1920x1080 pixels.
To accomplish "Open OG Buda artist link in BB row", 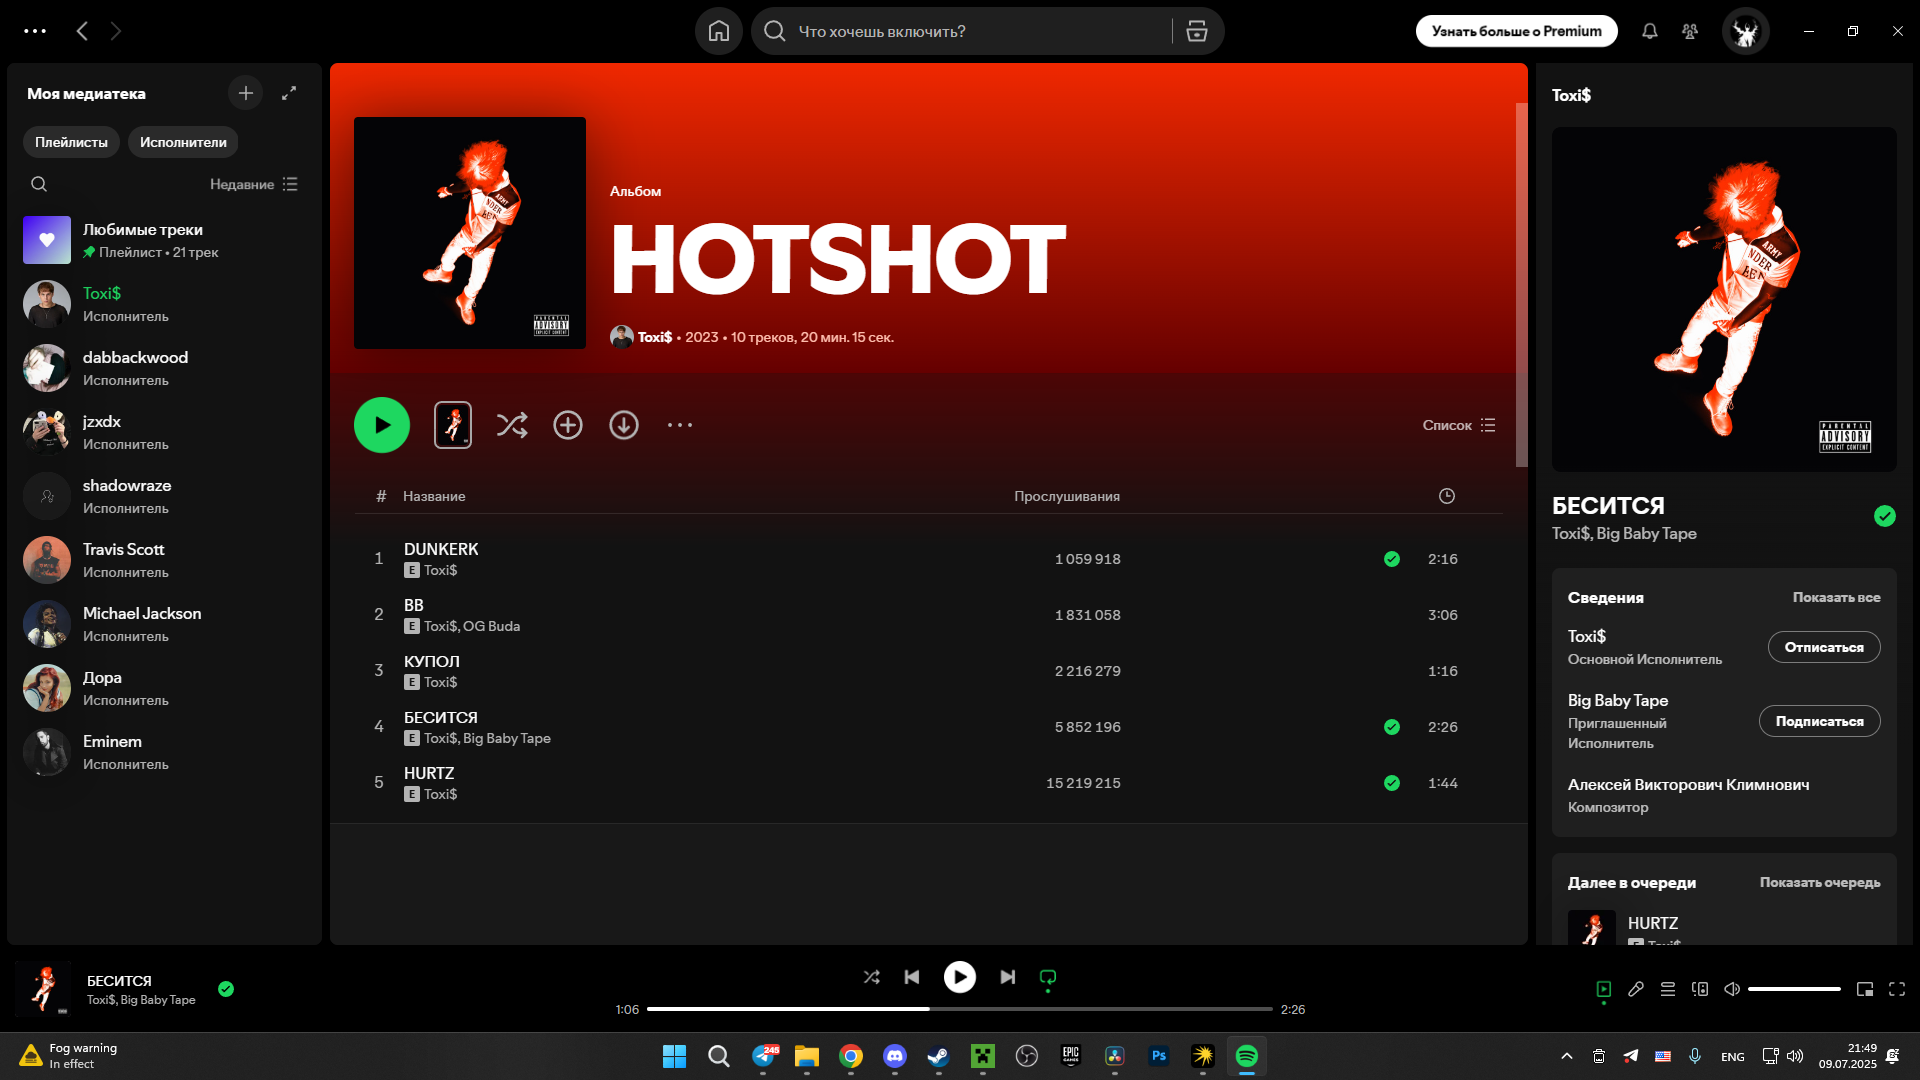I will 491,626.
